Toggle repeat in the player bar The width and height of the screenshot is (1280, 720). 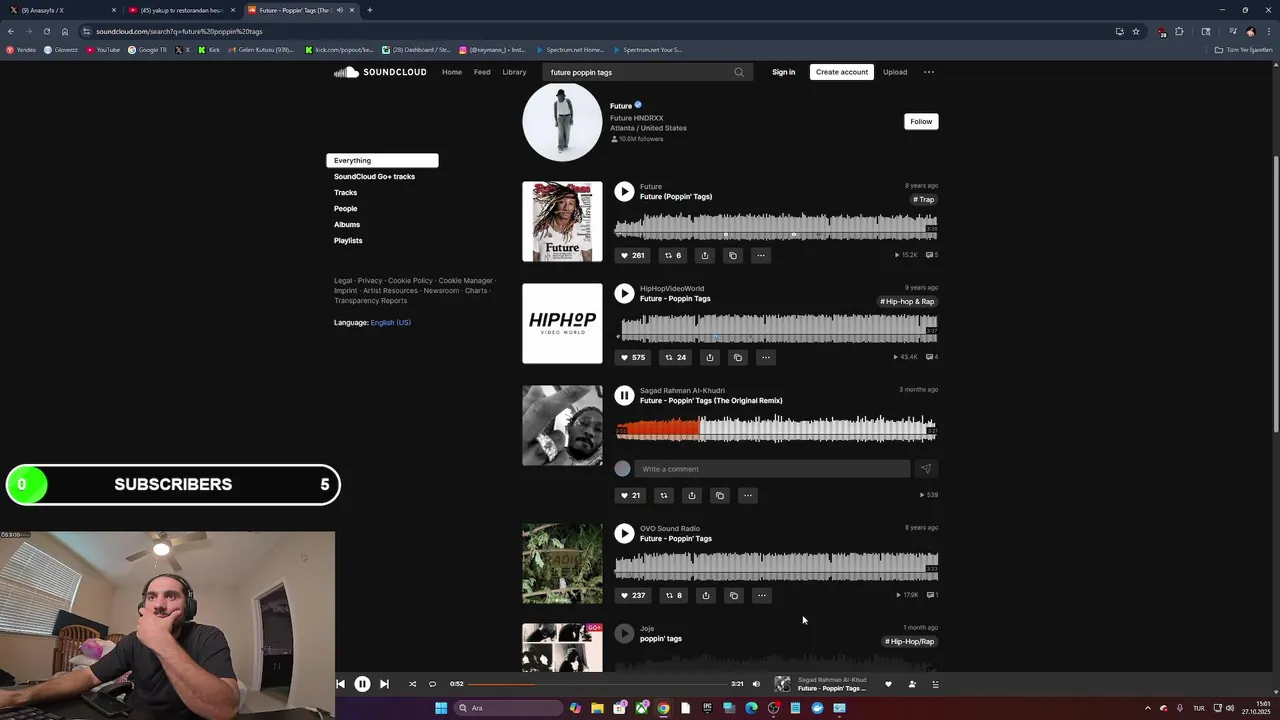coord(432,684)
